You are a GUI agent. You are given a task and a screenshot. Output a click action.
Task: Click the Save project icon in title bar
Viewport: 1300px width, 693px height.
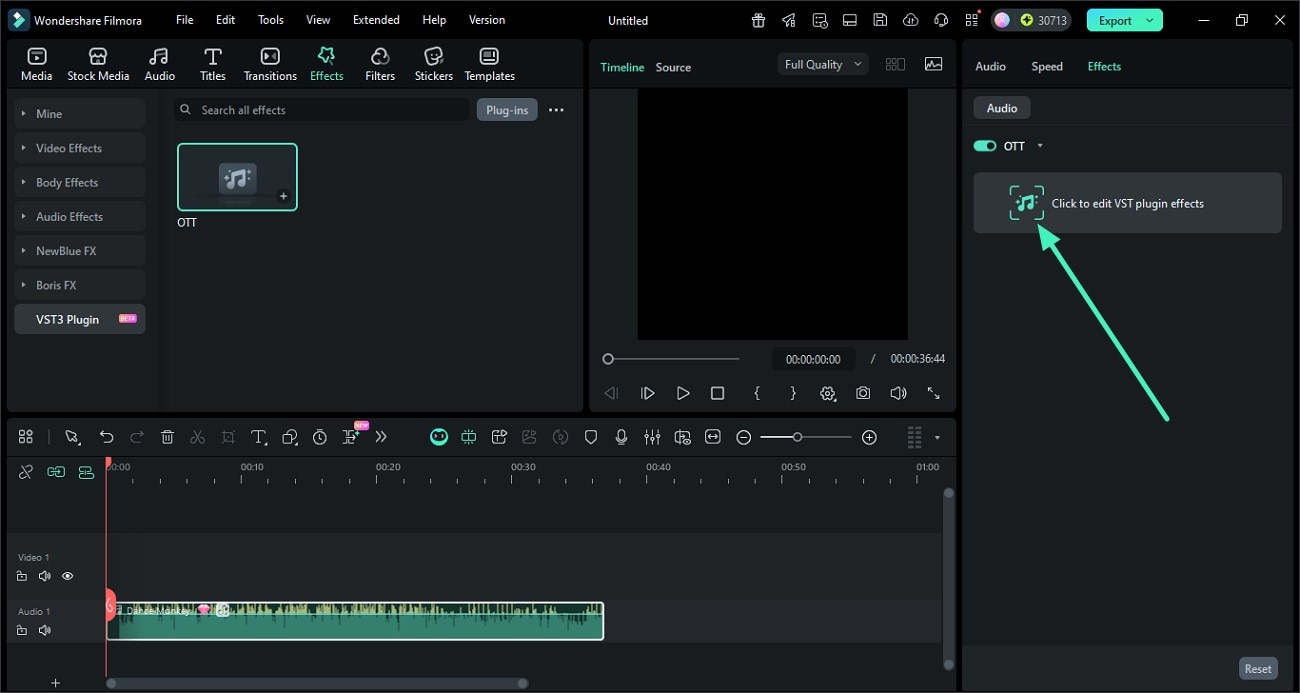tap(880, 19)
